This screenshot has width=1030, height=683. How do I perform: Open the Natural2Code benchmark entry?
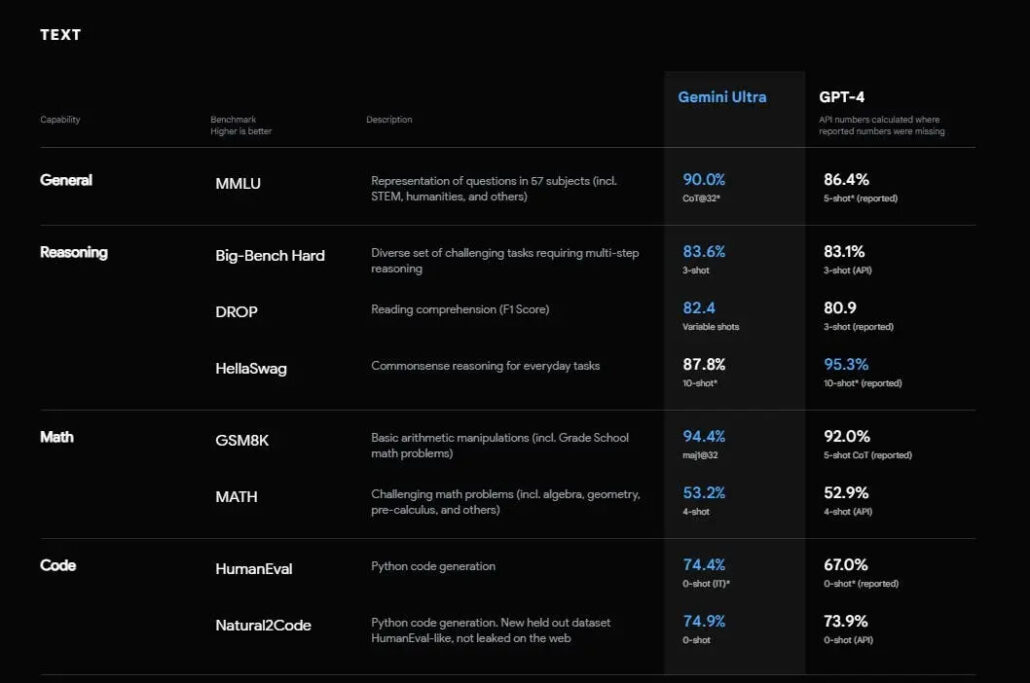[263, 626]
